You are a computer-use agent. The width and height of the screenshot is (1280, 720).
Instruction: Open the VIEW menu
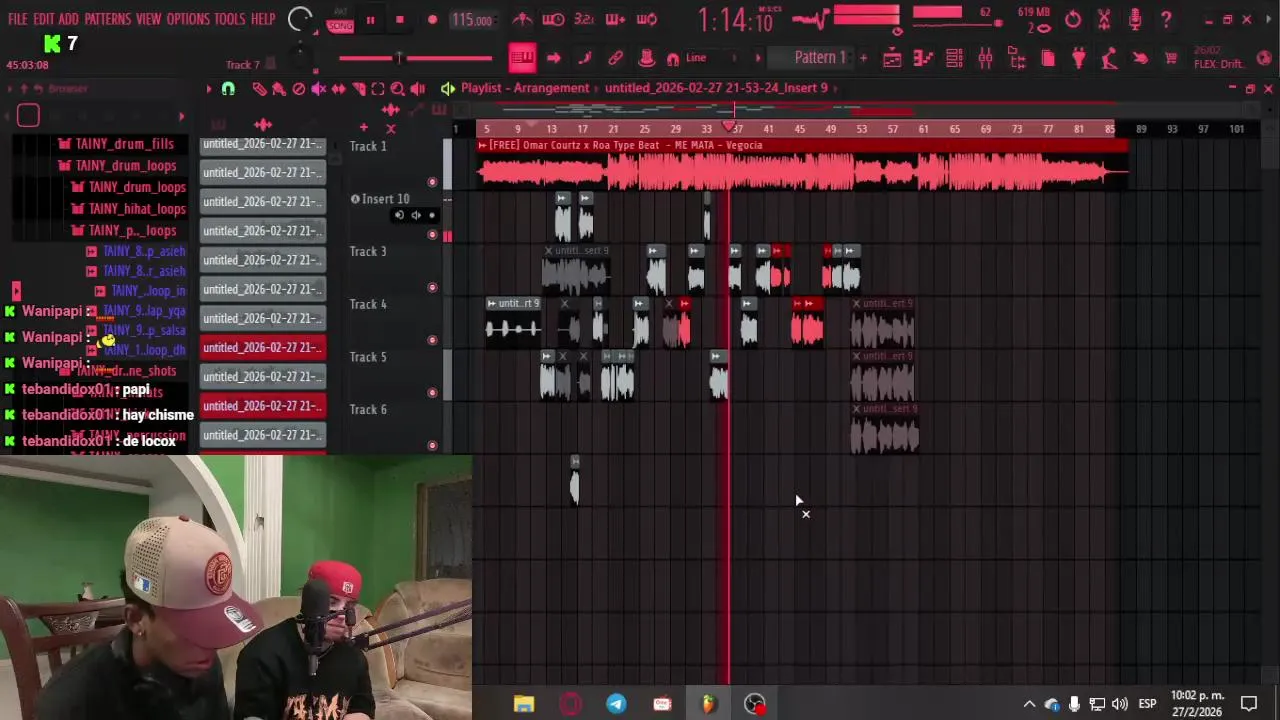148,19
